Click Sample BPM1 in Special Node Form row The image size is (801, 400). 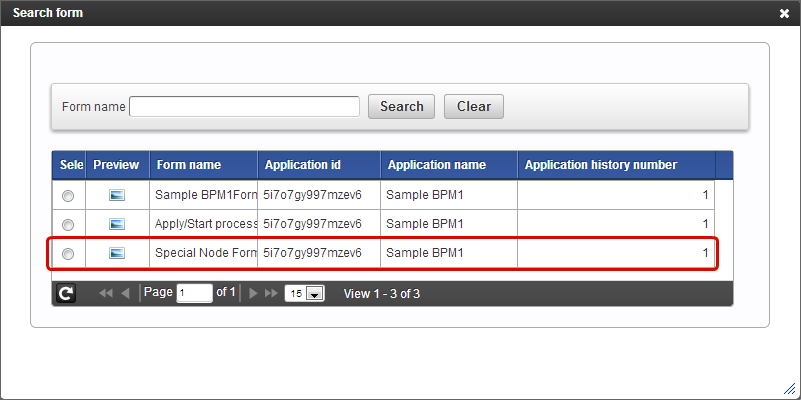tap(449, 253)
